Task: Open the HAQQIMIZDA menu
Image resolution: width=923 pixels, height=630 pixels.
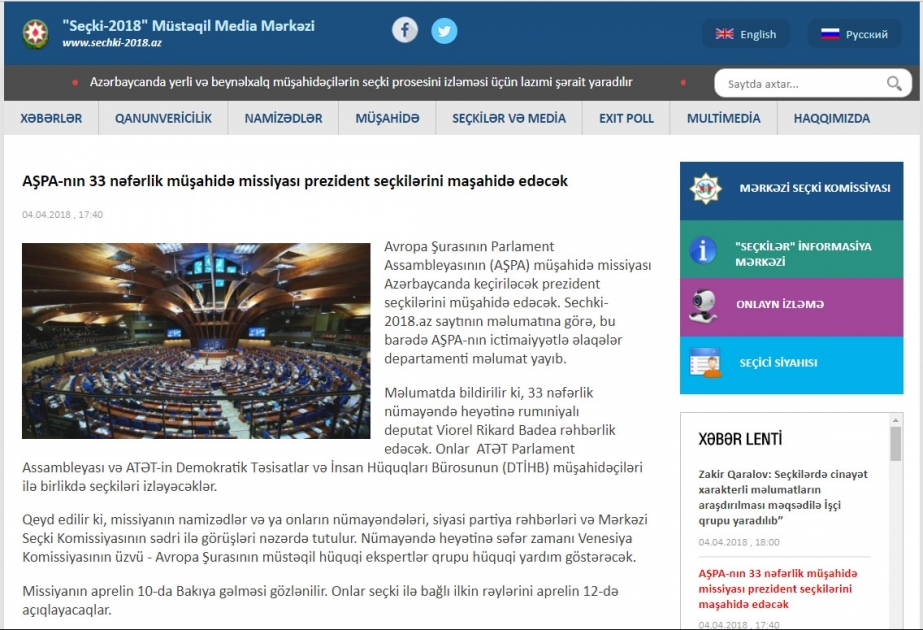Action: (x=832, y=118)
